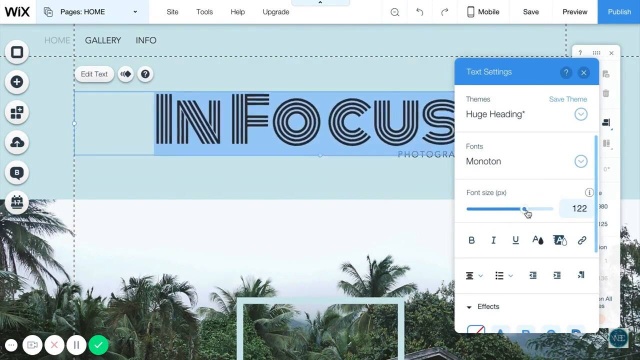Toggle underline formatting
This screenshot has height=360, width=640.
tap(516, 240)
